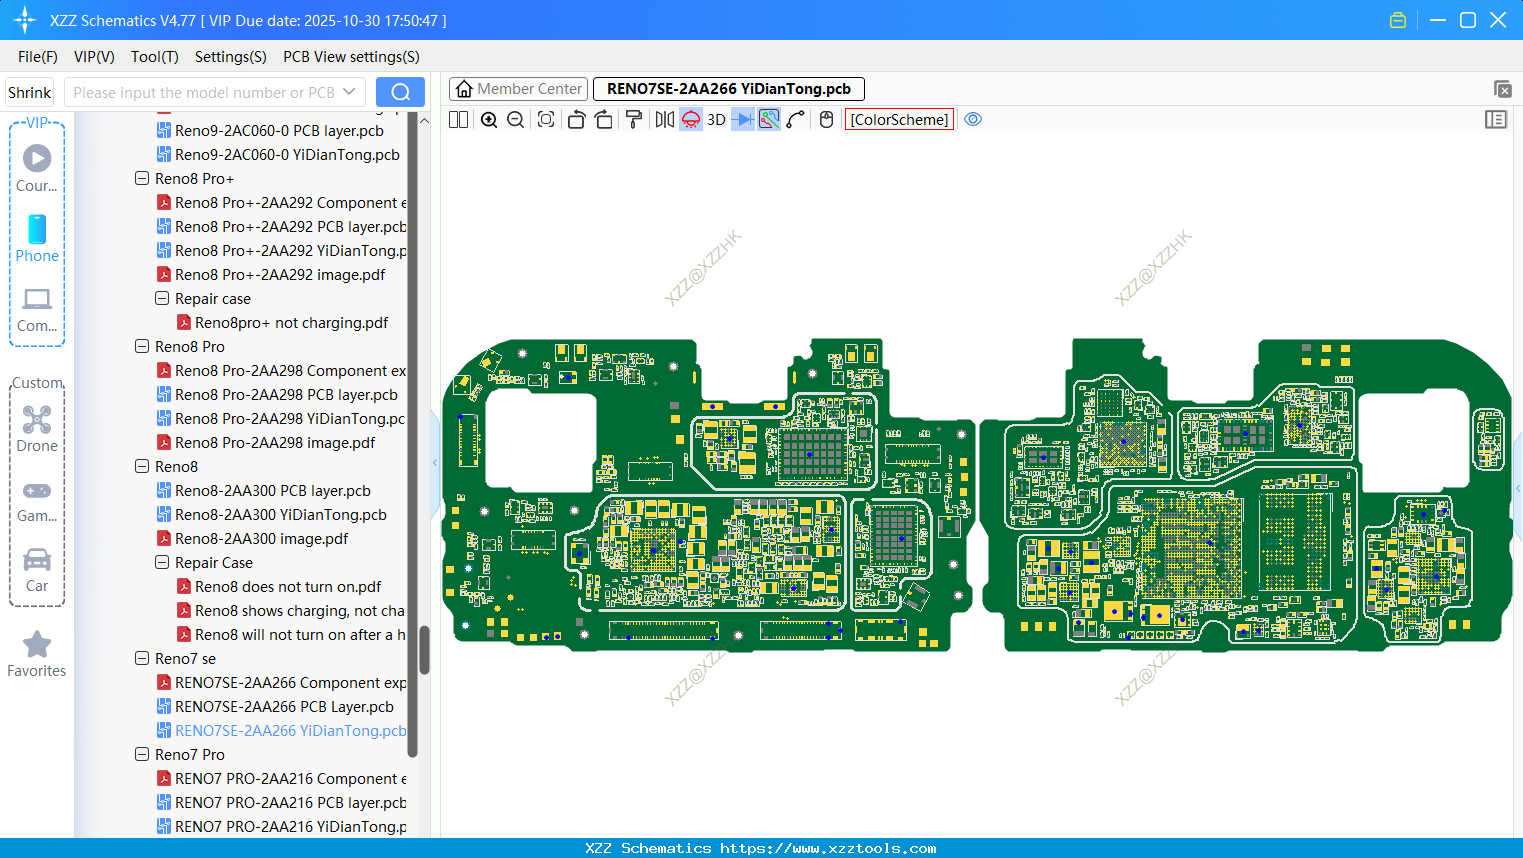Collapse the Reno7 se tree node
1523x858 pixels.
(142, 659)
